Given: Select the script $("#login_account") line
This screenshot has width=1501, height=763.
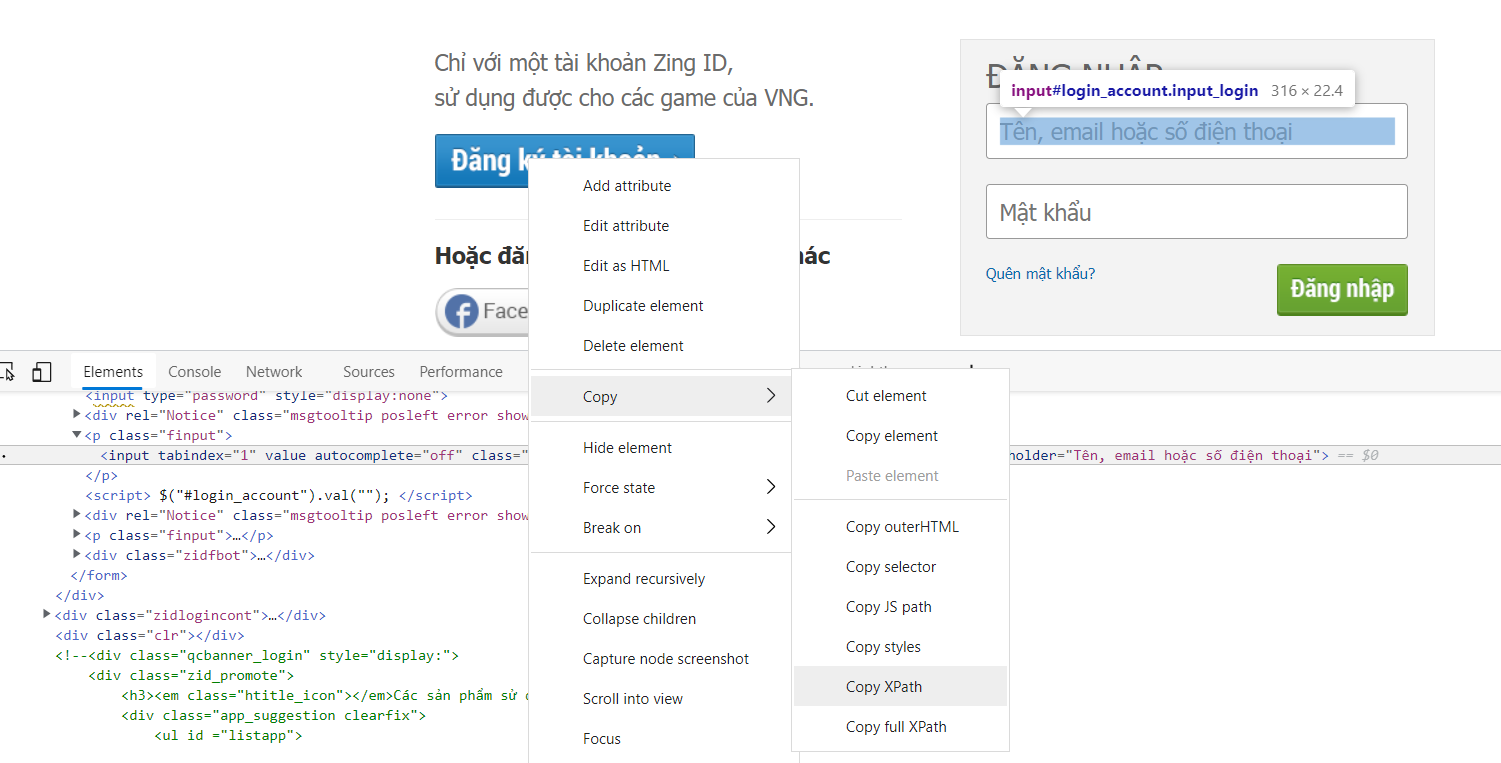Looking at the screenshot, I should point(278,495).
